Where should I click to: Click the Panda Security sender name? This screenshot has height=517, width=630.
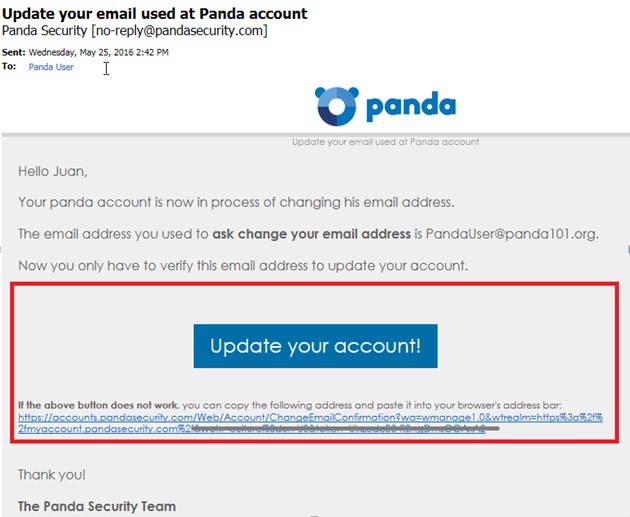[x=45, y=31]
